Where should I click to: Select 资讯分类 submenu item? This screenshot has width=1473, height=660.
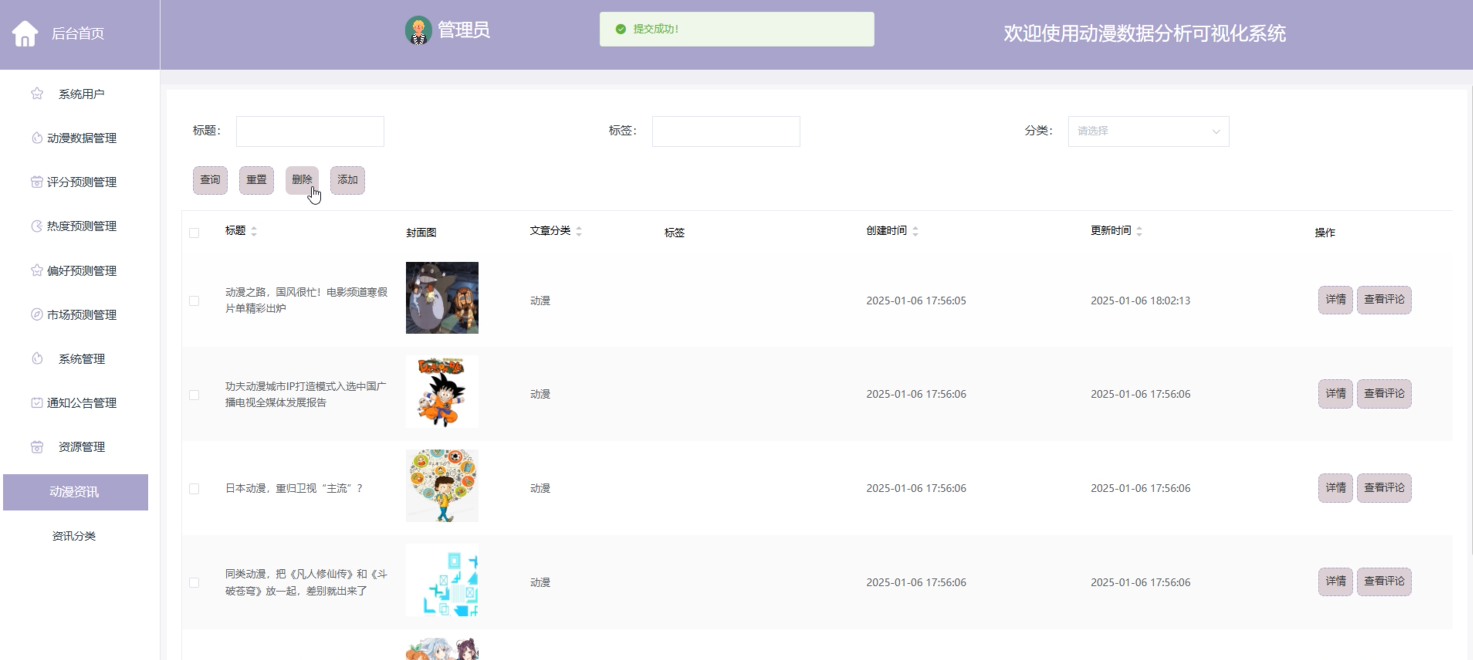pyautogui.click(x=75, y=536)
